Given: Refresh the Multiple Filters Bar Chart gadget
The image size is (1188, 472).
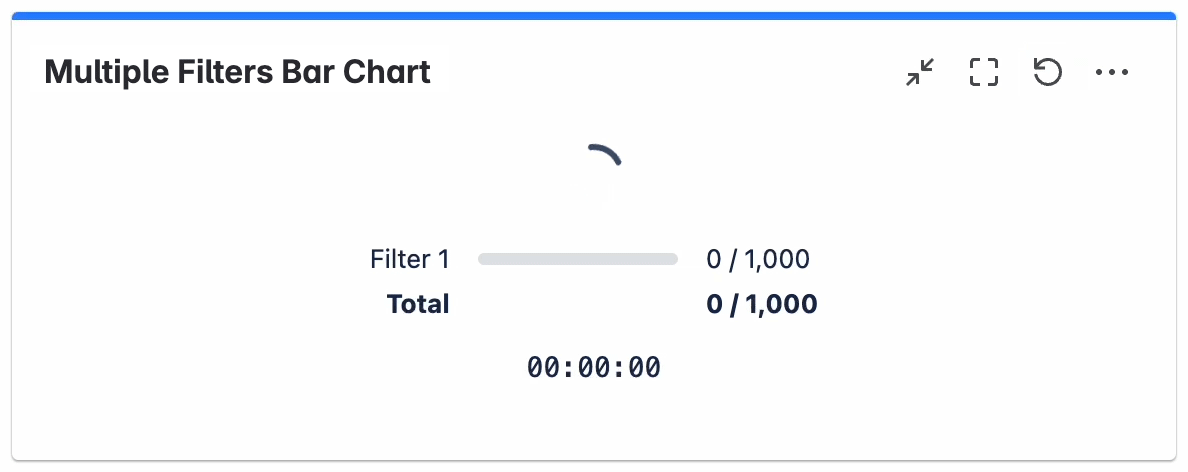Looking at the screenshot, I should click(1047, 72).
